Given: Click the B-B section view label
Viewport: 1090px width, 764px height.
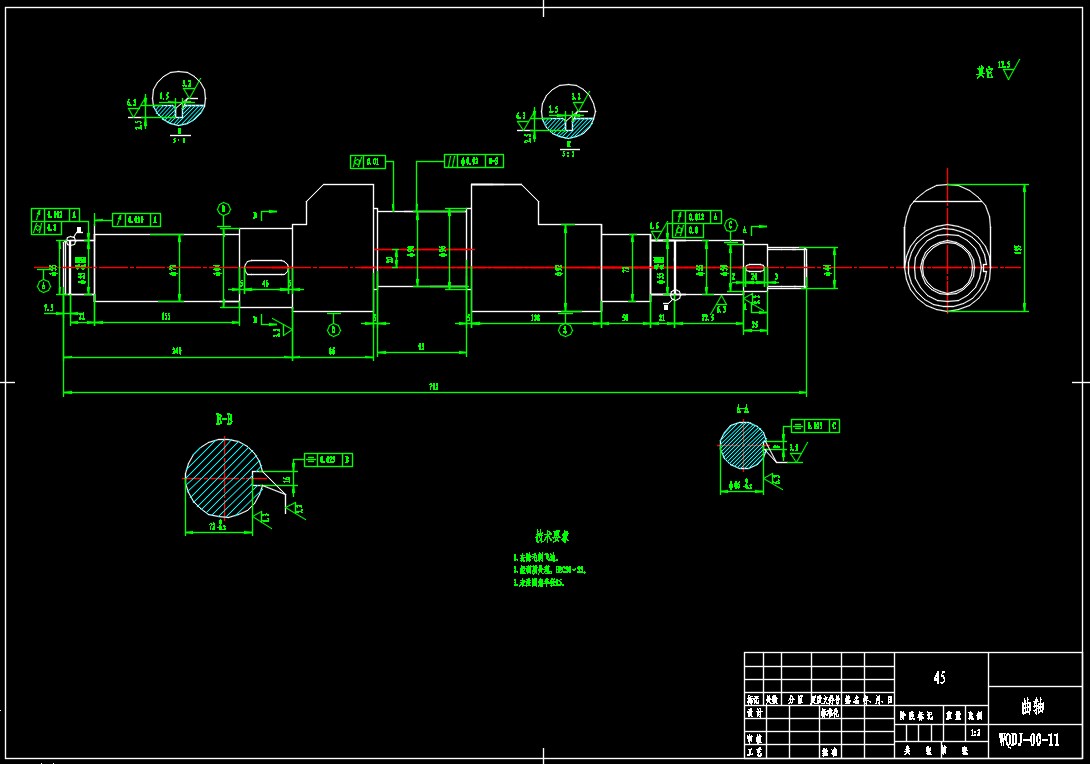Looking at the screenshot, I should 223,419.
